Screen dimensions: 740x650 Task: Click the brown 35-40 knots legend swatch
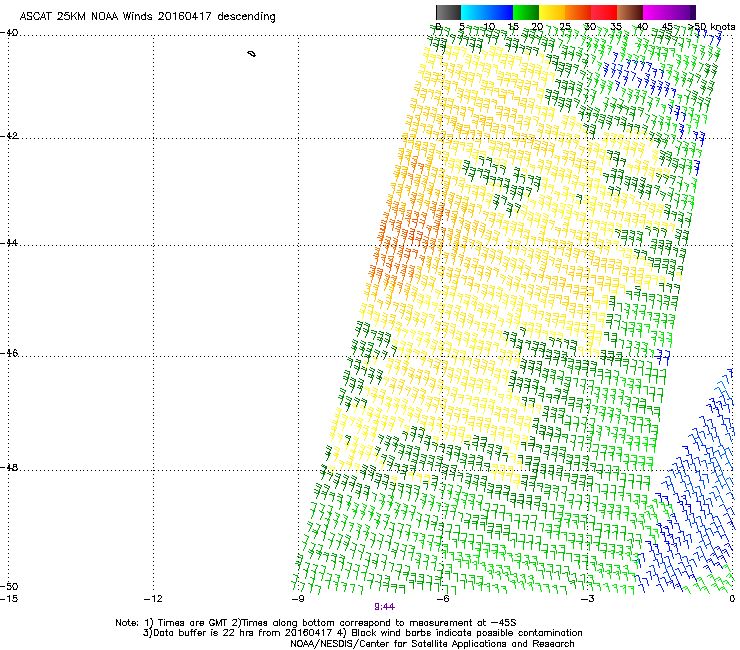coord(630,12)
